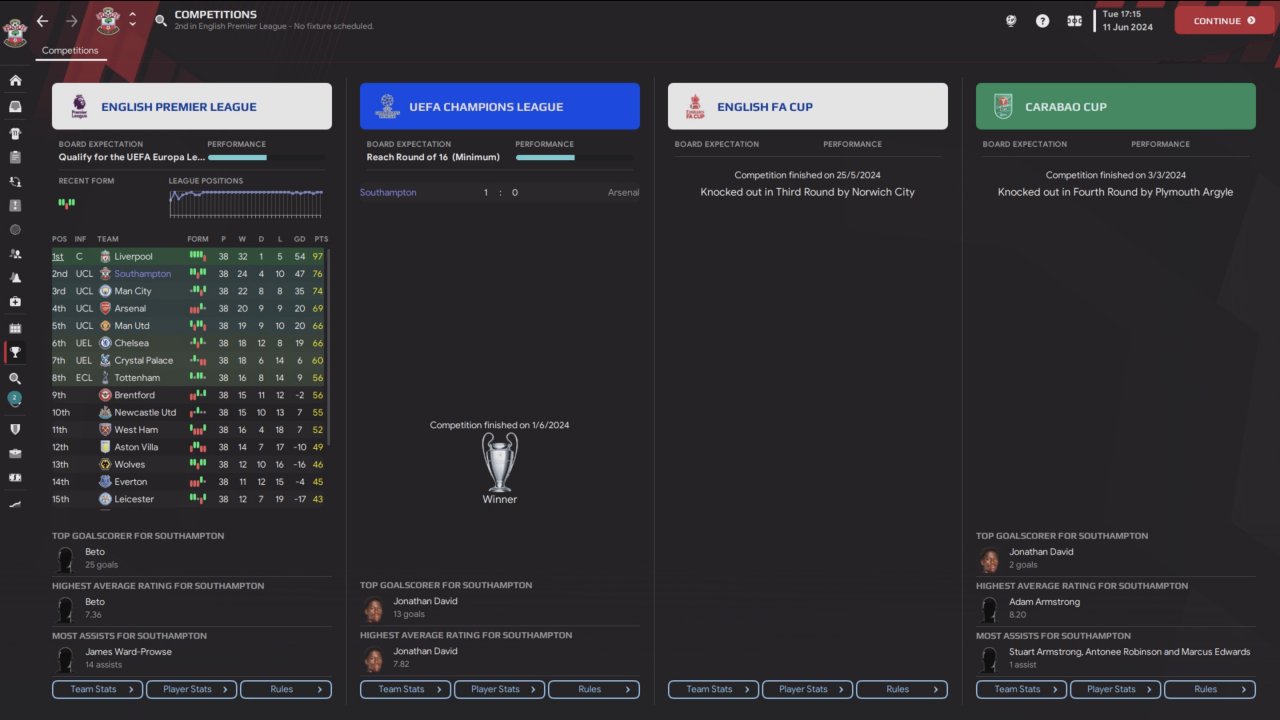
Task: Open FA Cup Player Stats
Action: tap(808, 689)
